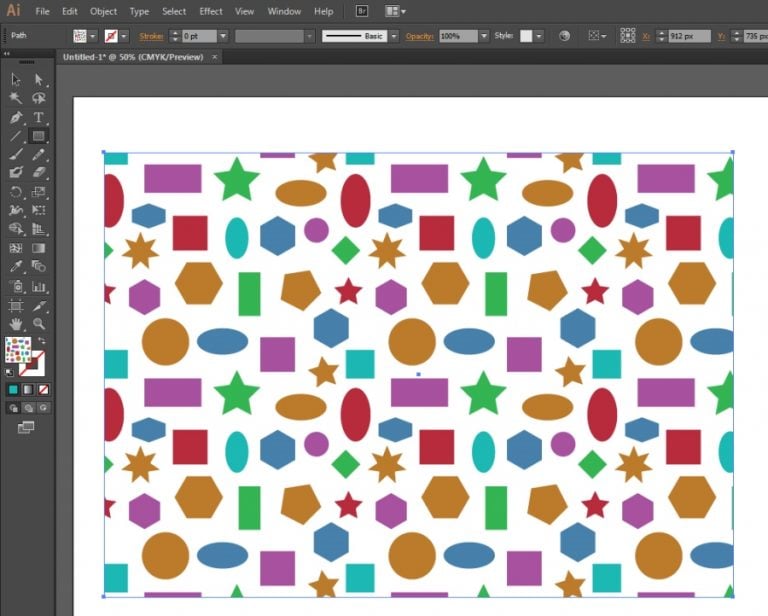768x616 pixels.
Task: Select the Zoom tool
Action: 39,324
